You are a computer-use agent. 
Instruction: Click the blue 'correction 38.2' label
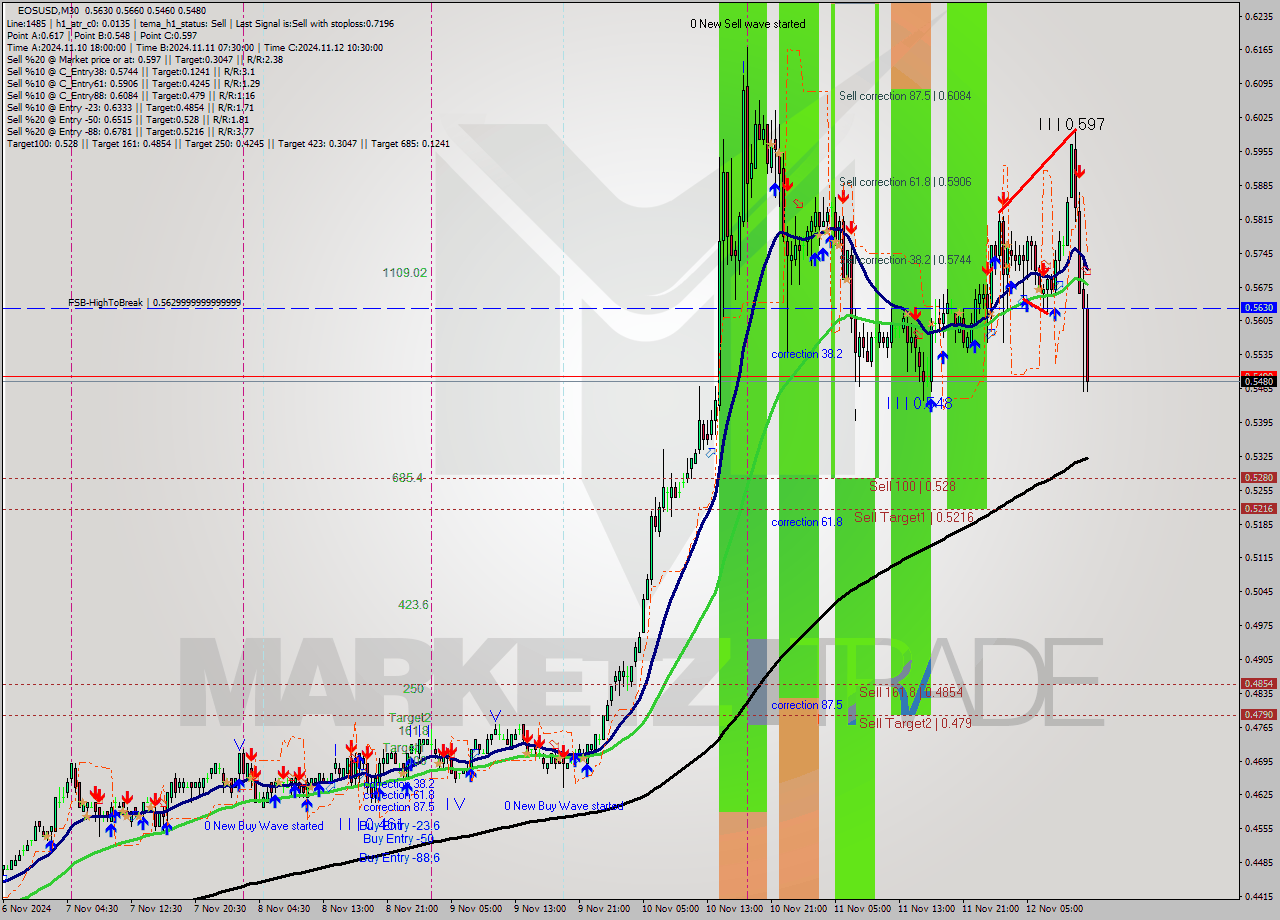pos(806,354)
